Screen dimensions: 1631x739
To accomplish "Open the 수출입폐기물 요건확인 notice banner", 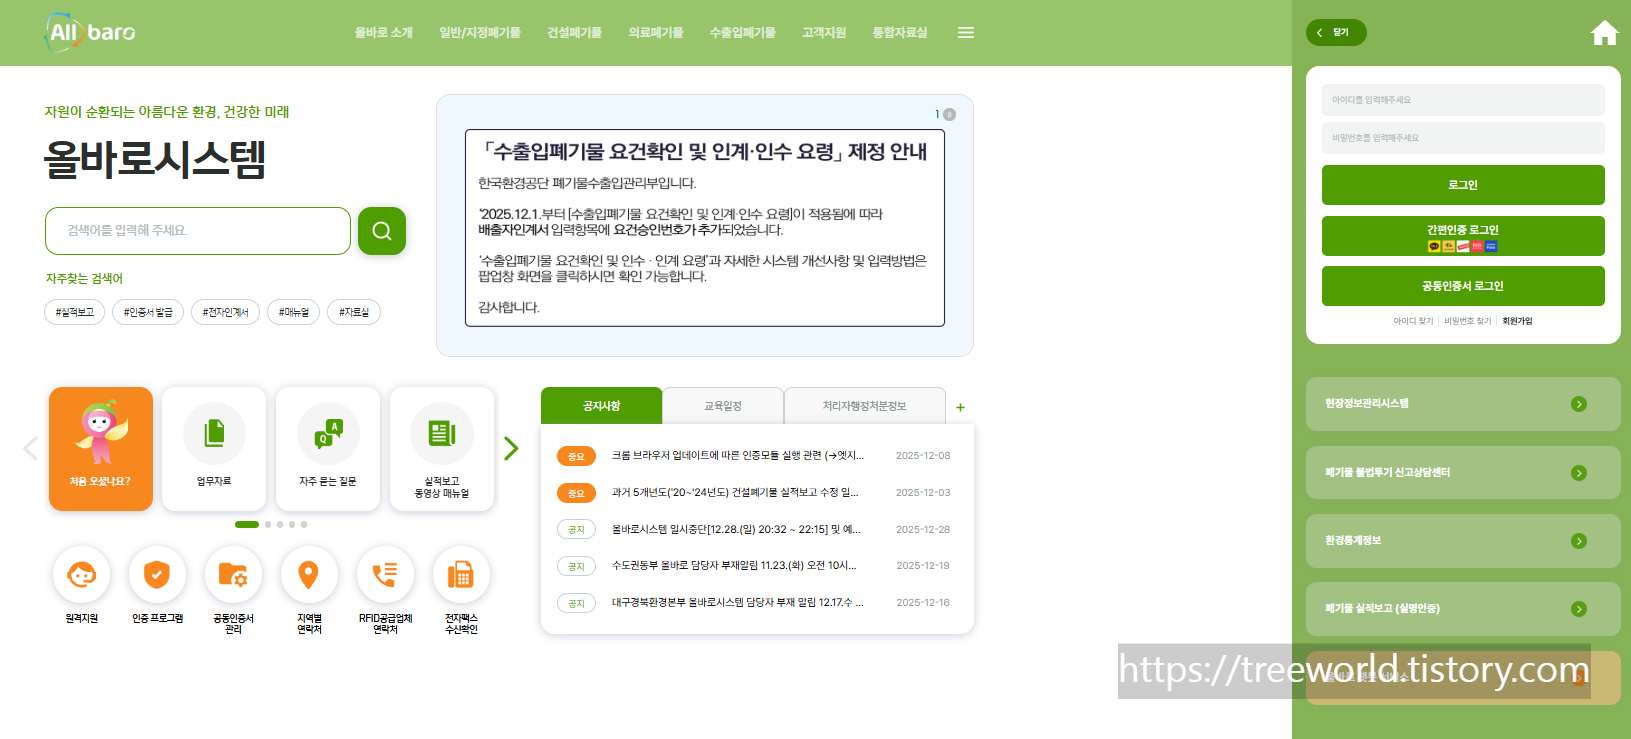I will [x=705, y=228].
